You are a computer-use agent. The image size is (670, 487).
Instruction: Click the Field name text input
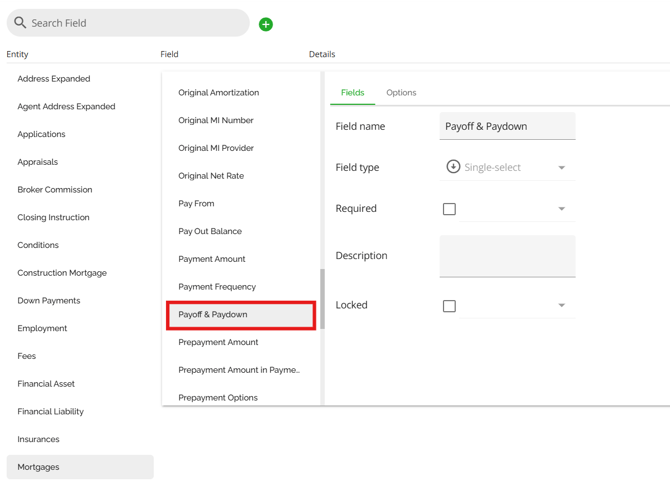[507, 127]
